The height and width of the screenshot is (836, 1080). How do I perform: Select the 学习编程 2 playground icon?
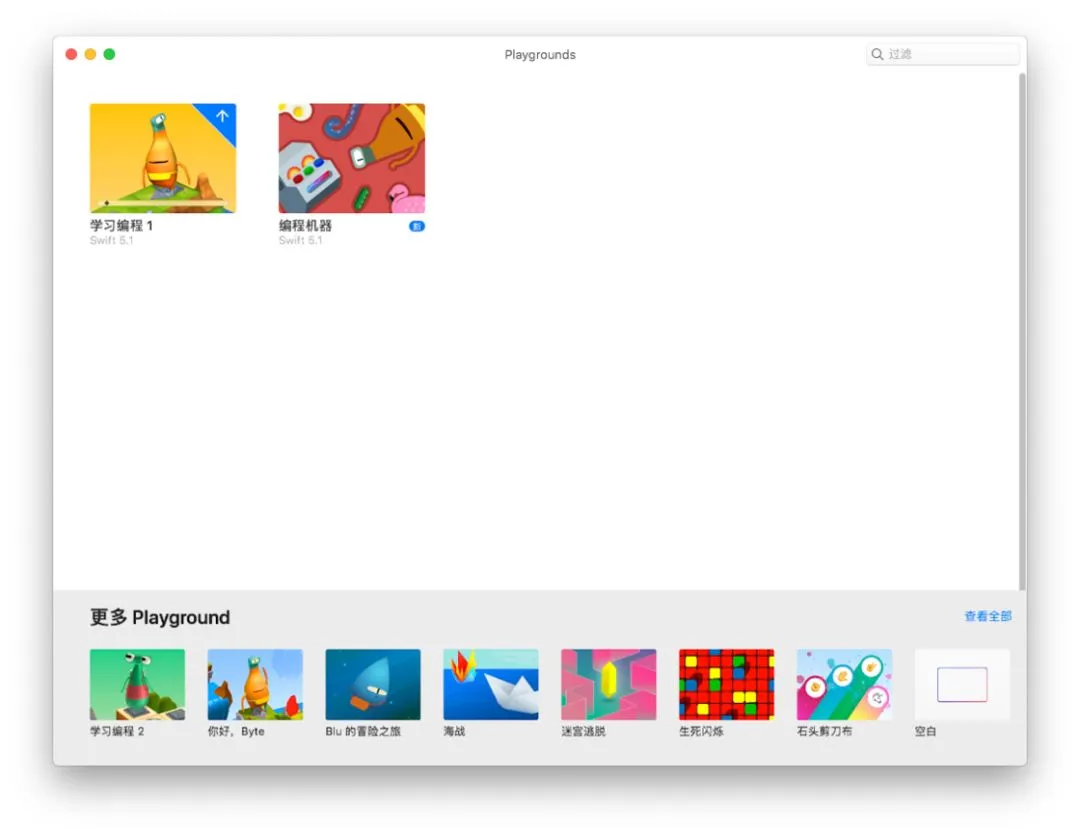coord(137,684)
